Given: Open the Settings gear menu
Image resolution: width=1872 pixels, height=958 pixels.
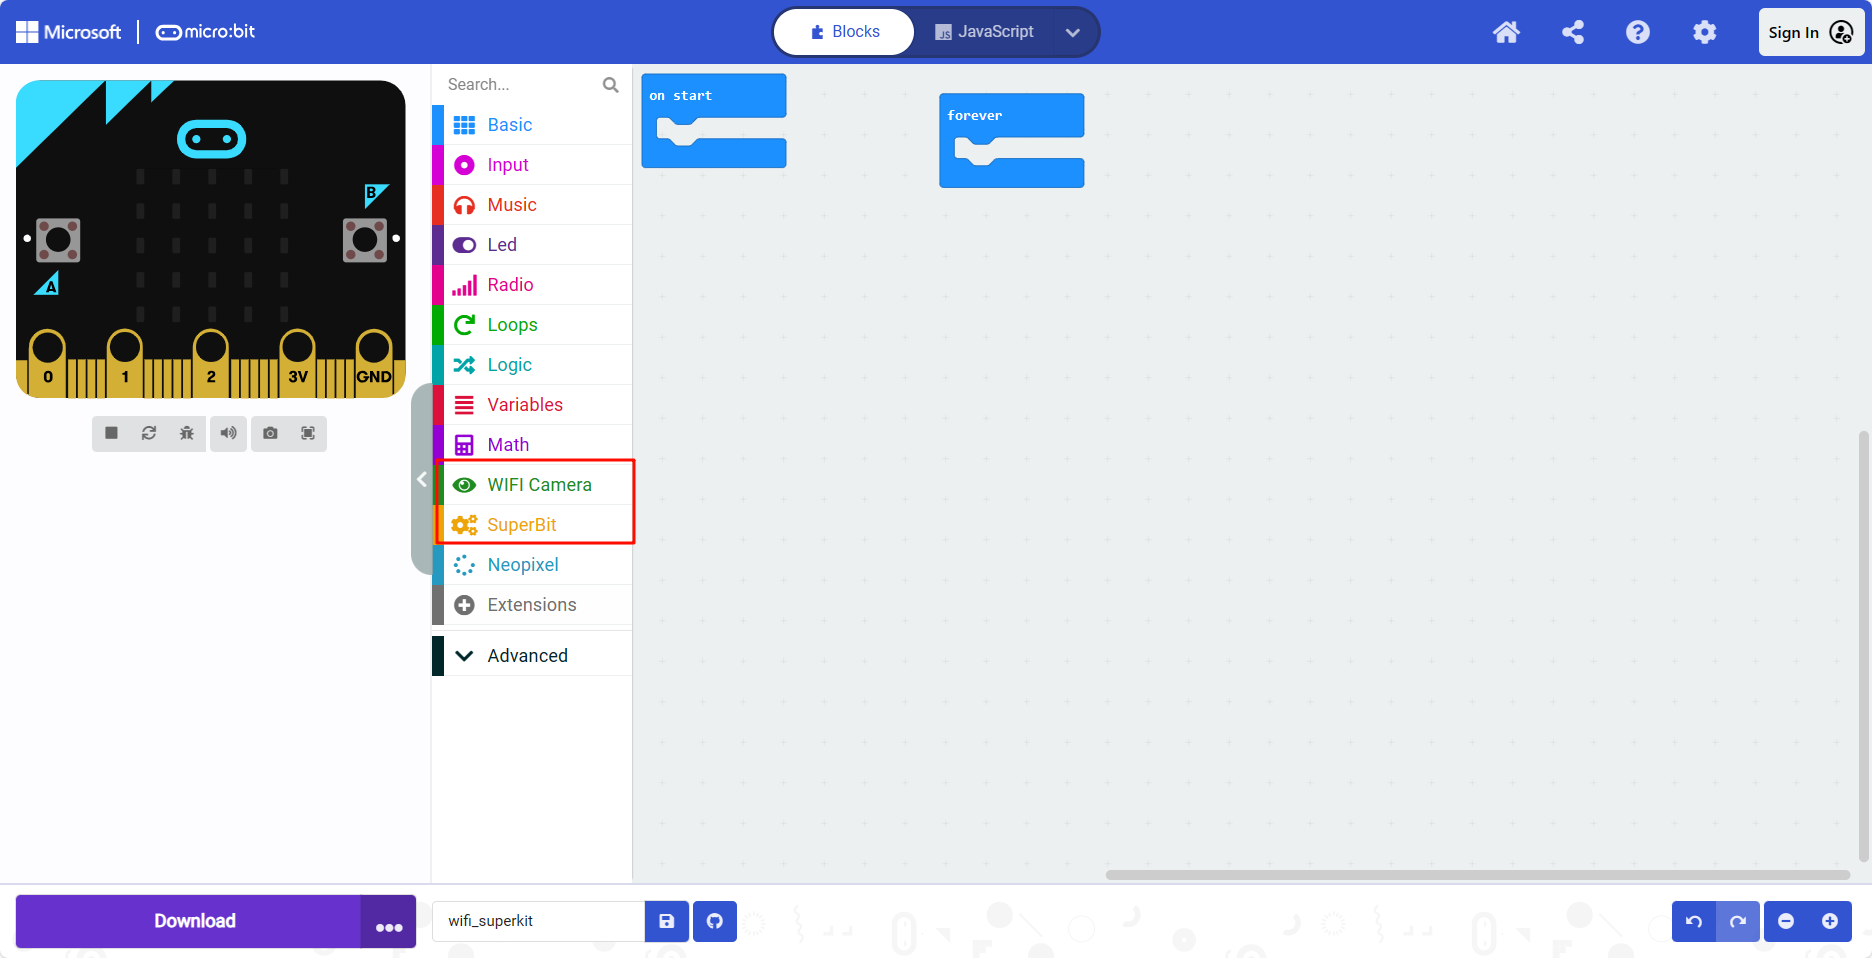Looking at the screenshot, I should 1704,32.
